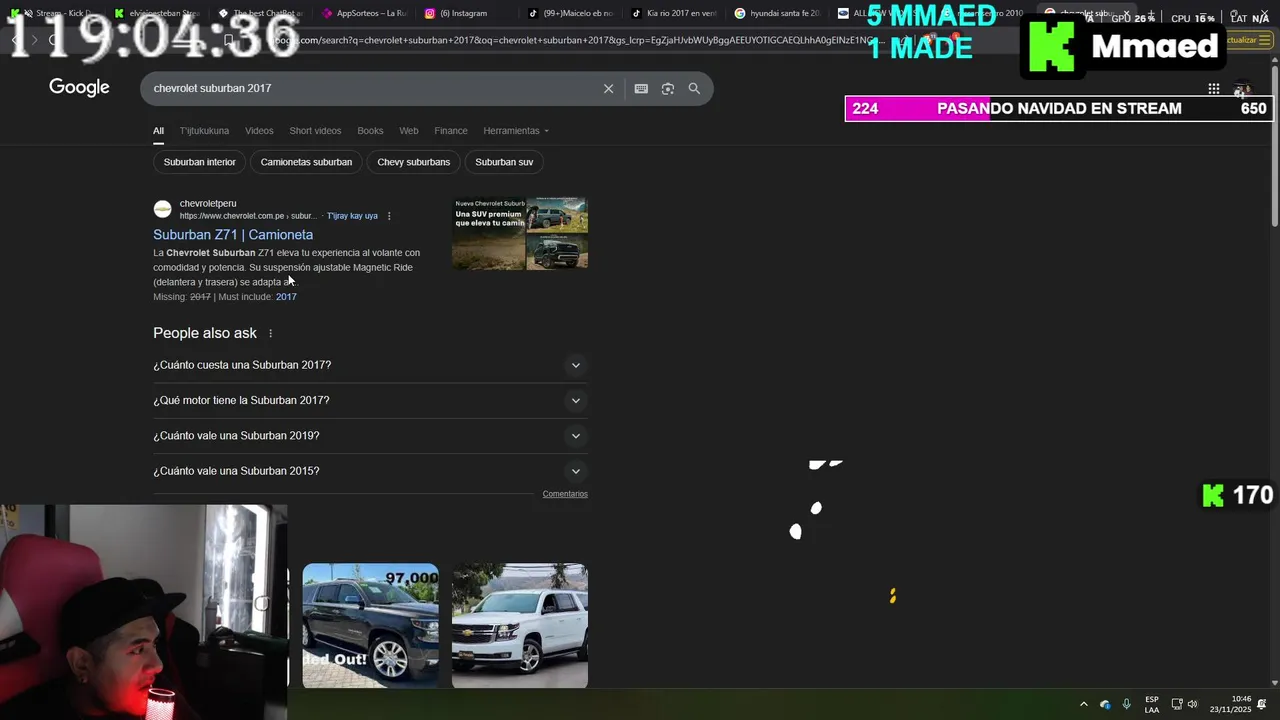Click the Camionetas suburban suggestion chip
The width and height of the screenshot is (1280, 720).
pos(306,162)
